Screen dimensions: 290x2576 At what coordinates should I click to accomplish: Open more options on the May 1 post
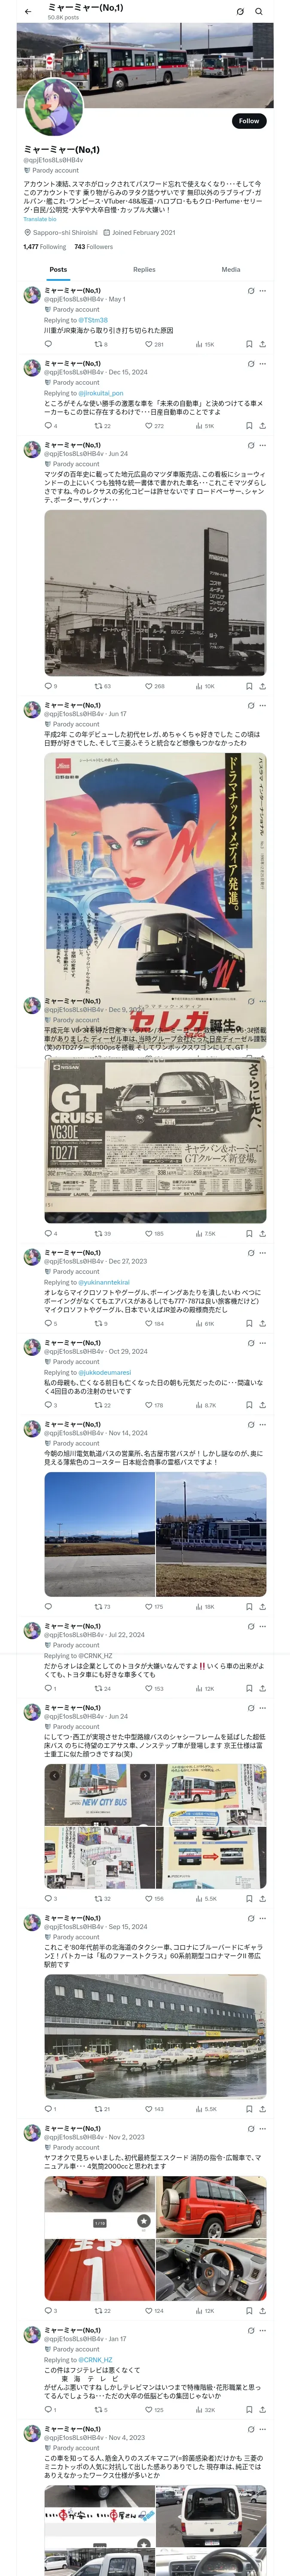click(263, 291)
